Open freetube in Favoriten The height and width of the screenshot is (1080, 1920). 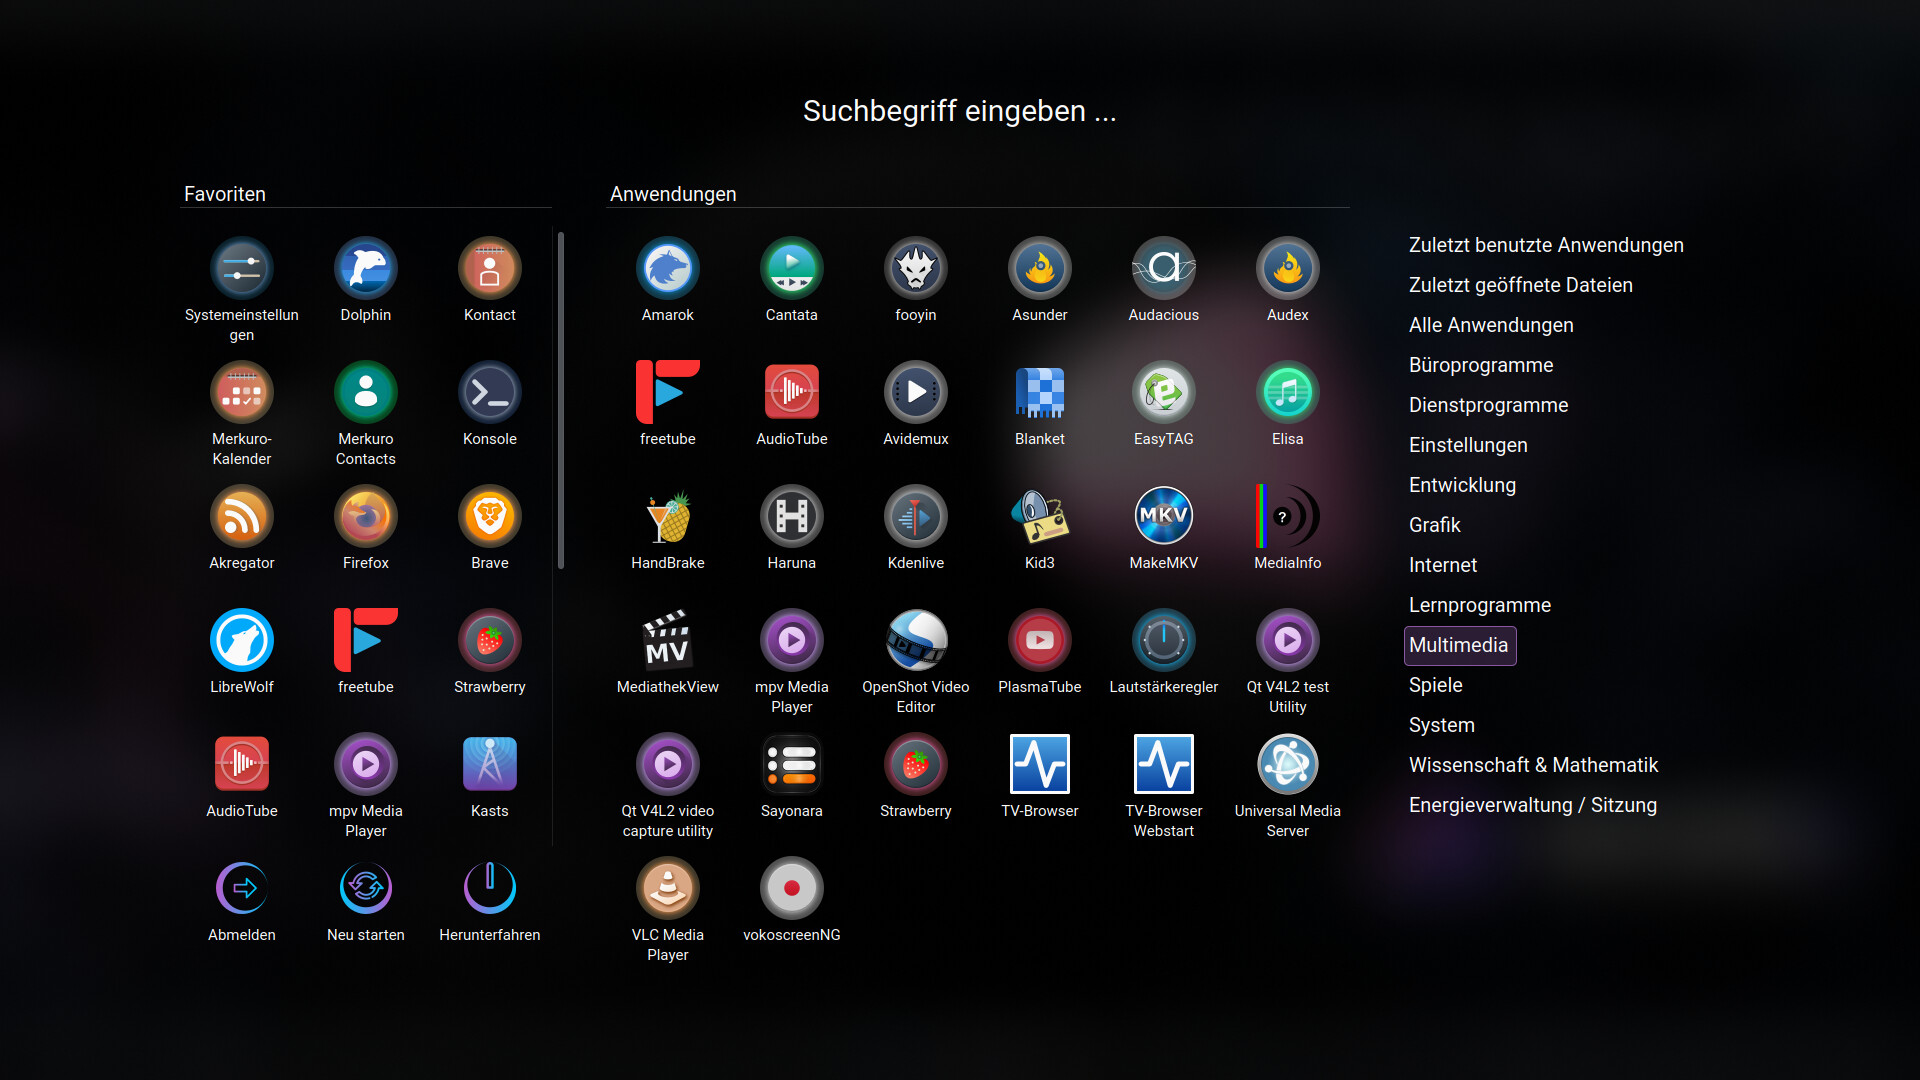[x=366, y=653]
